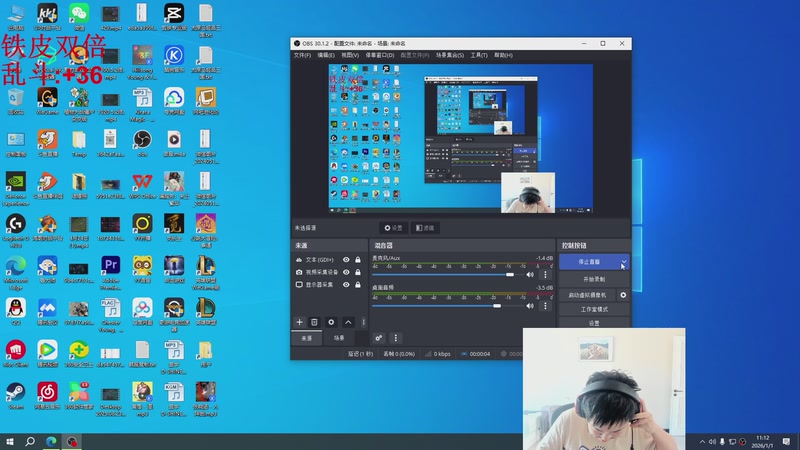Open Sources toolbar three-dot overflow
Image resolution: width=800 pixels, height=450 pixels.
363,322
